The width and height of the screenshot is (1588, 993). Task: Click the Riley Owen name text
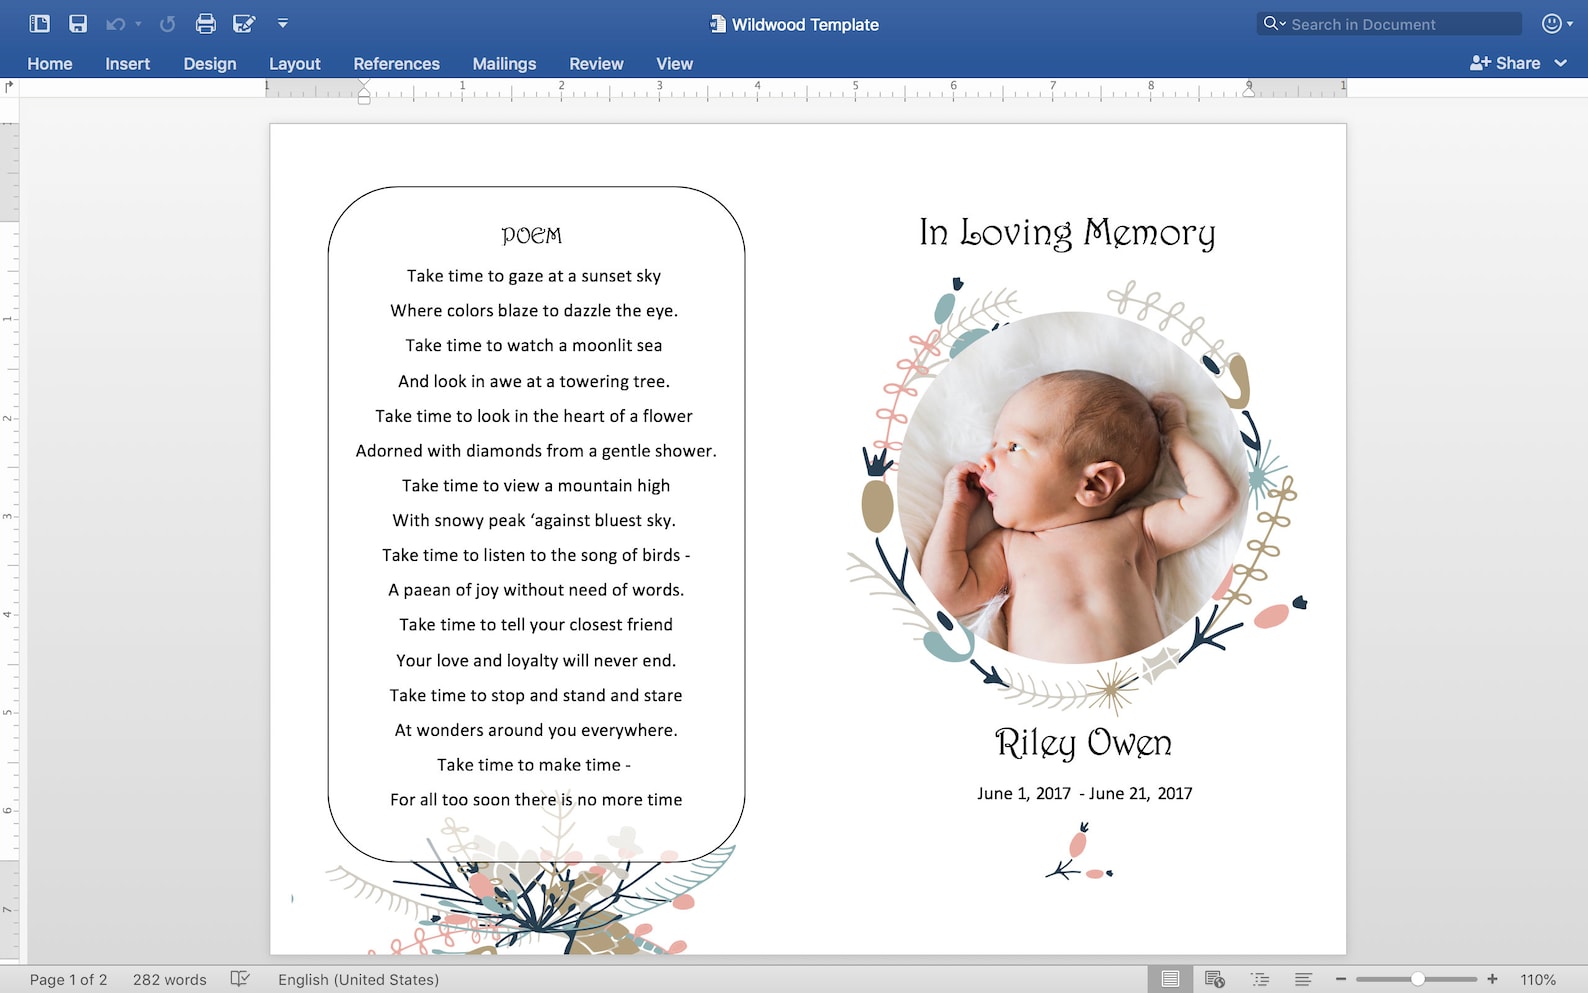(1083, 743)
